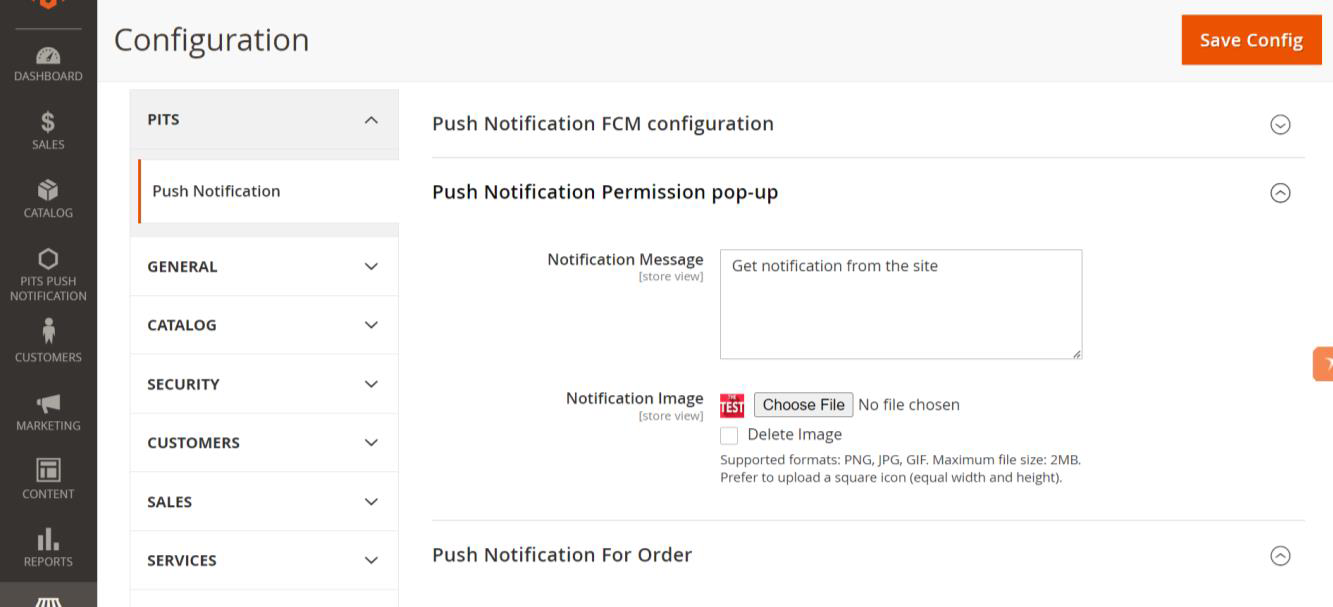The height and width of the screenshot is (607, 1333).
Task: Tick the Delete Image checkbox
Action: (x=729, y=435)
